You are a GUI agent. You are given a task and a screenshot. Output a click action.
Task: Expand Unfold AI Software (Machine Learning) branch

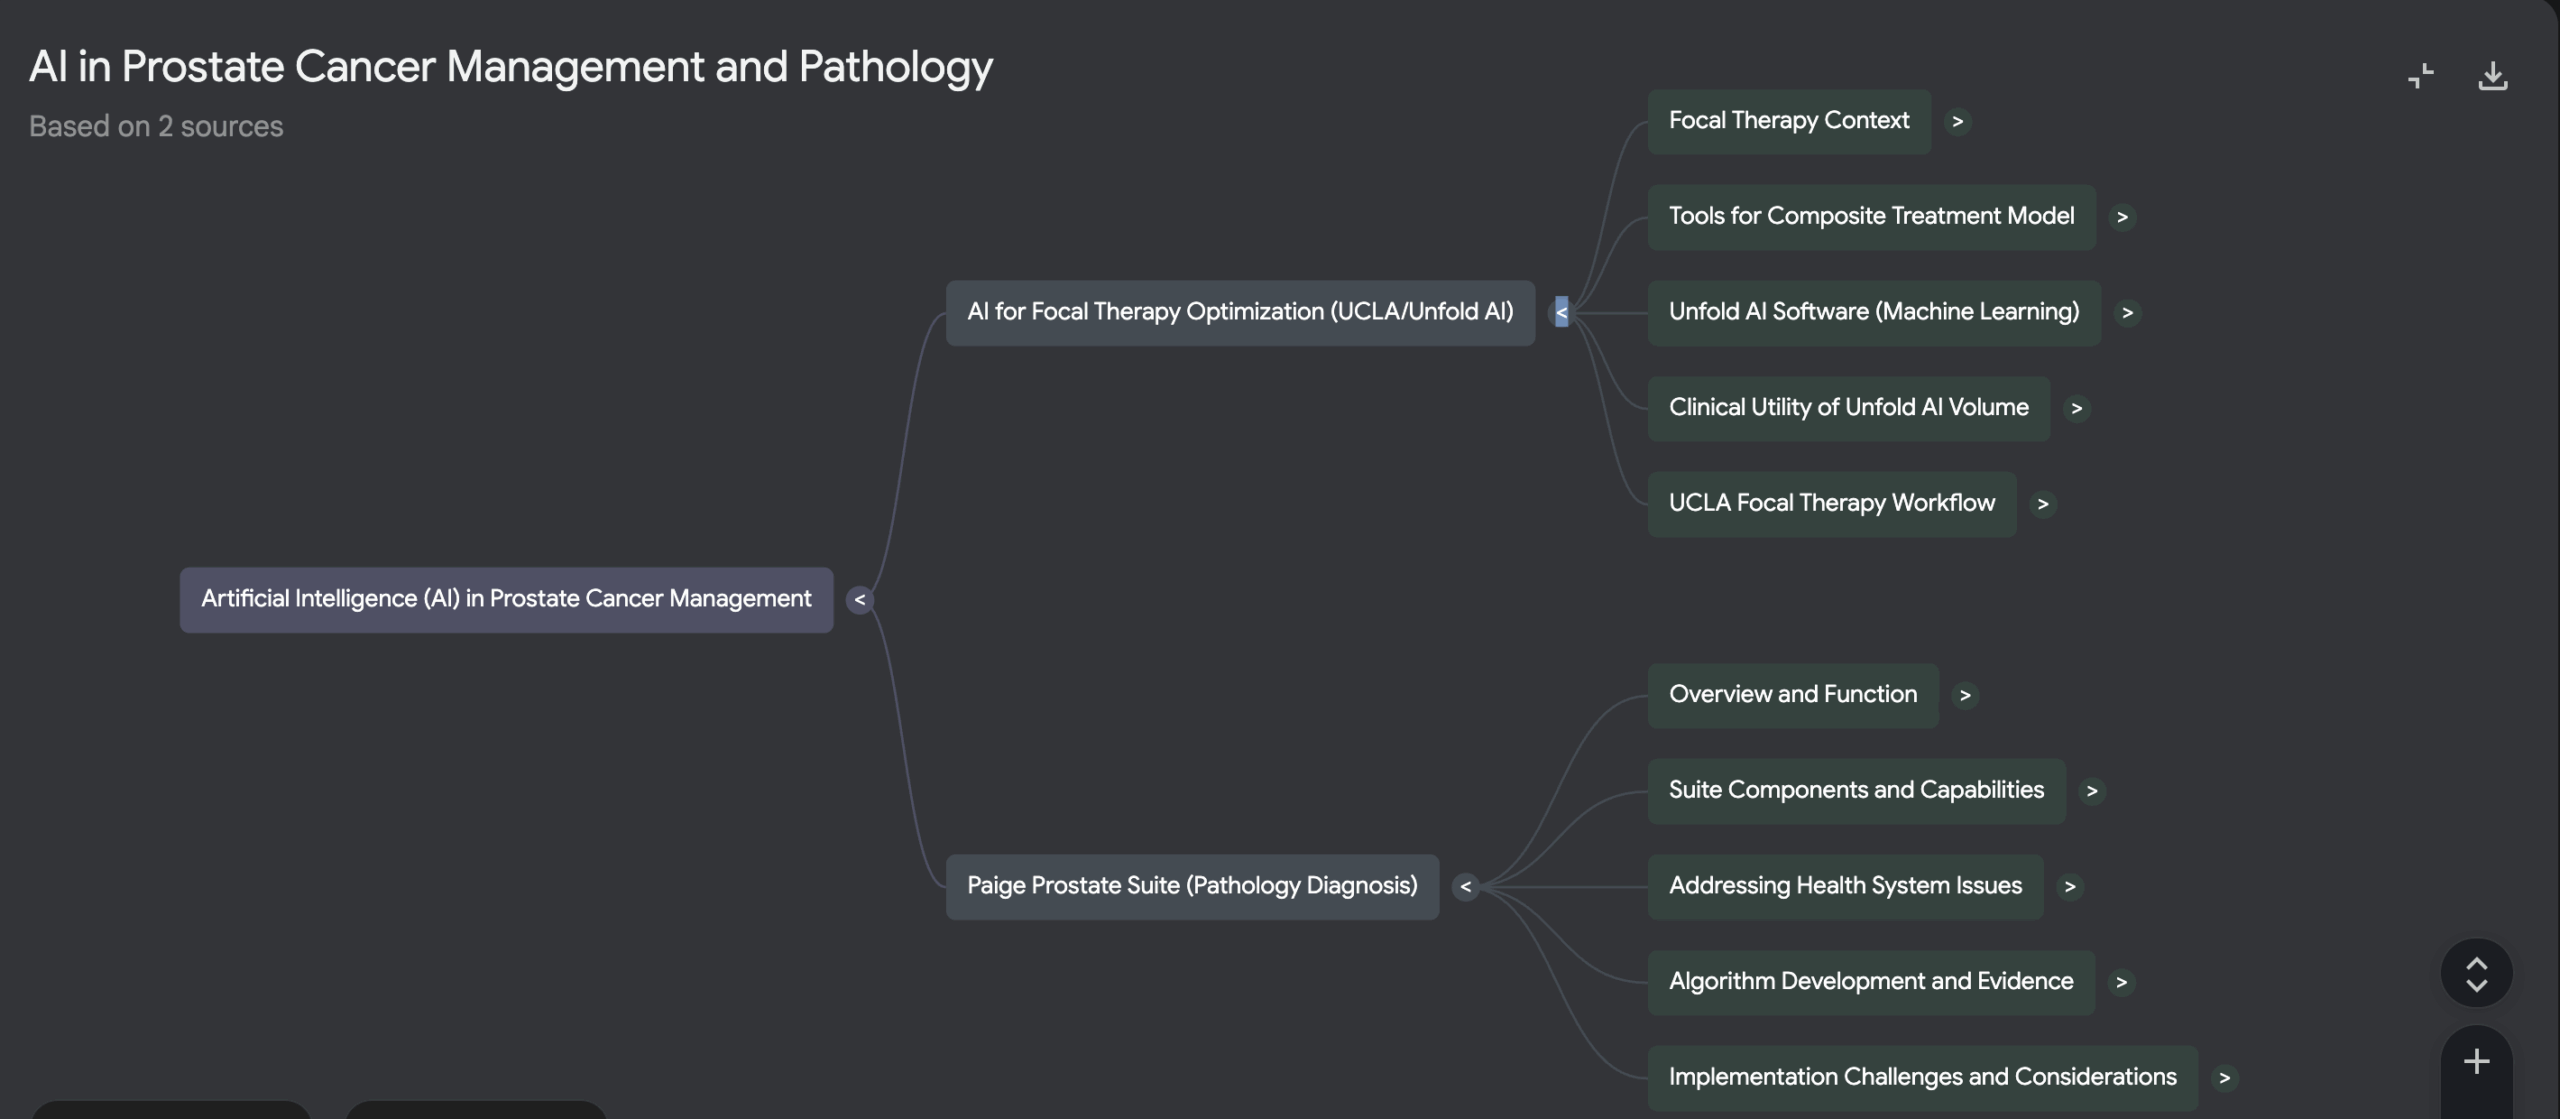click(x=2128, y=312)
